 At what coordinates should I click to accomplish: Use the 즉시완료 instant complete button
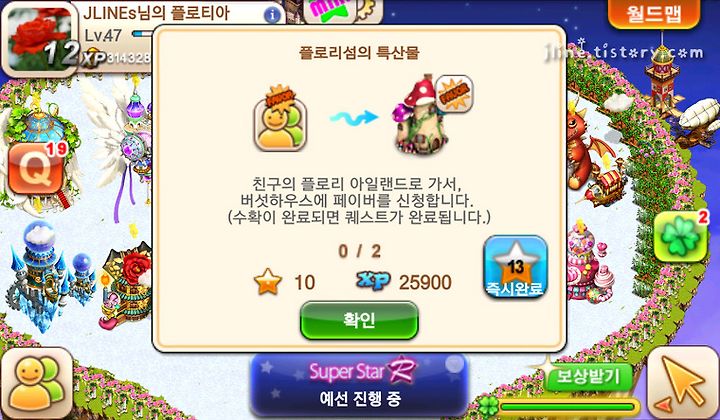click(x=515, y=267)
